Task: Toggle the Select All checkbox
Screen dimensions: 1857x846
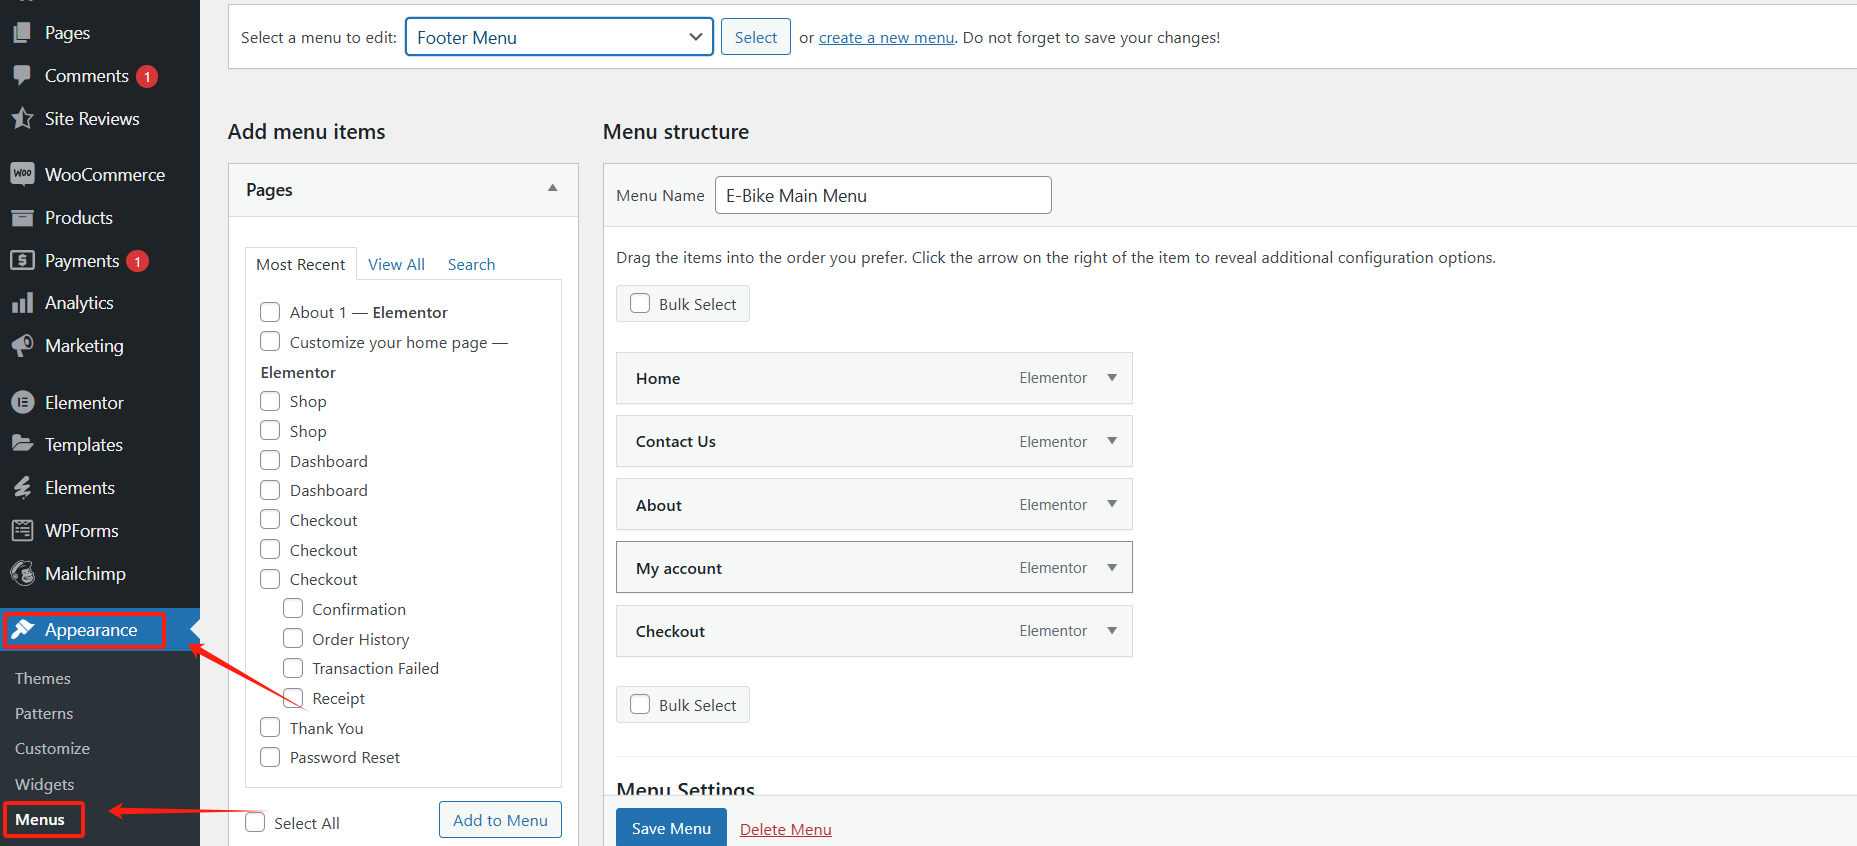Action: pyautogui.click(x=255, y=822)
